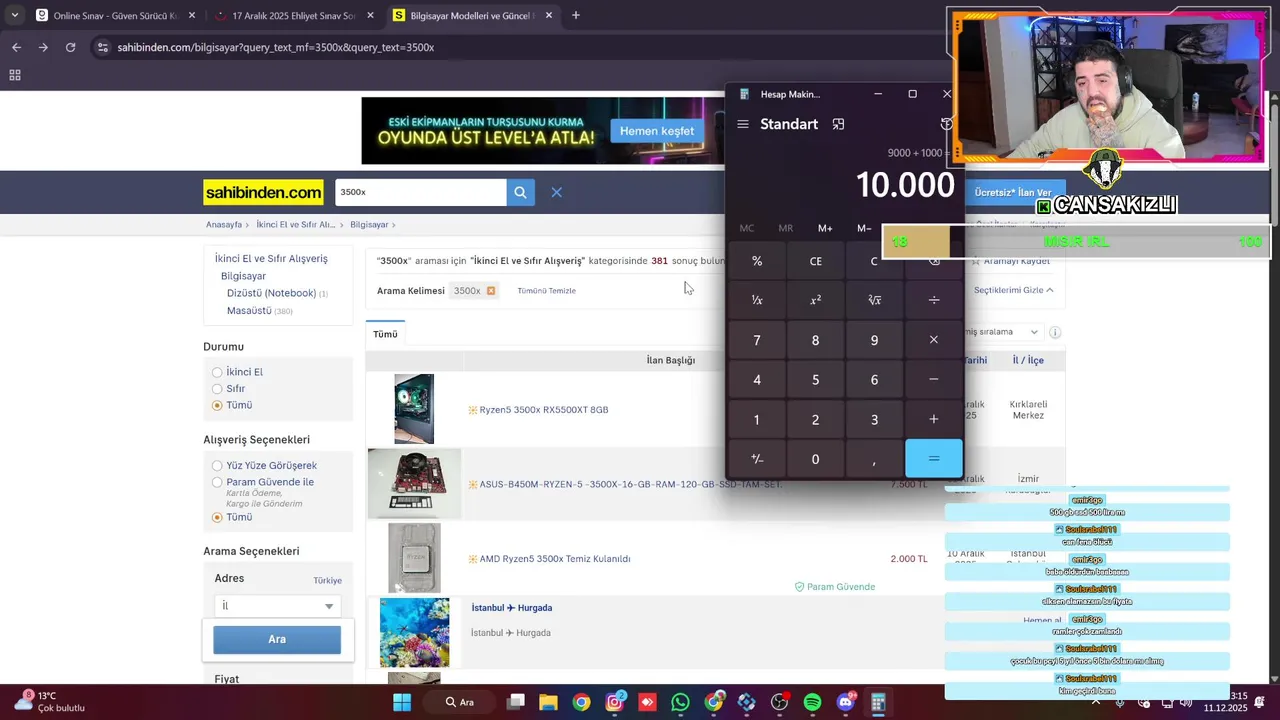Click the Hemen keşfet banner button

pos(657,131)
